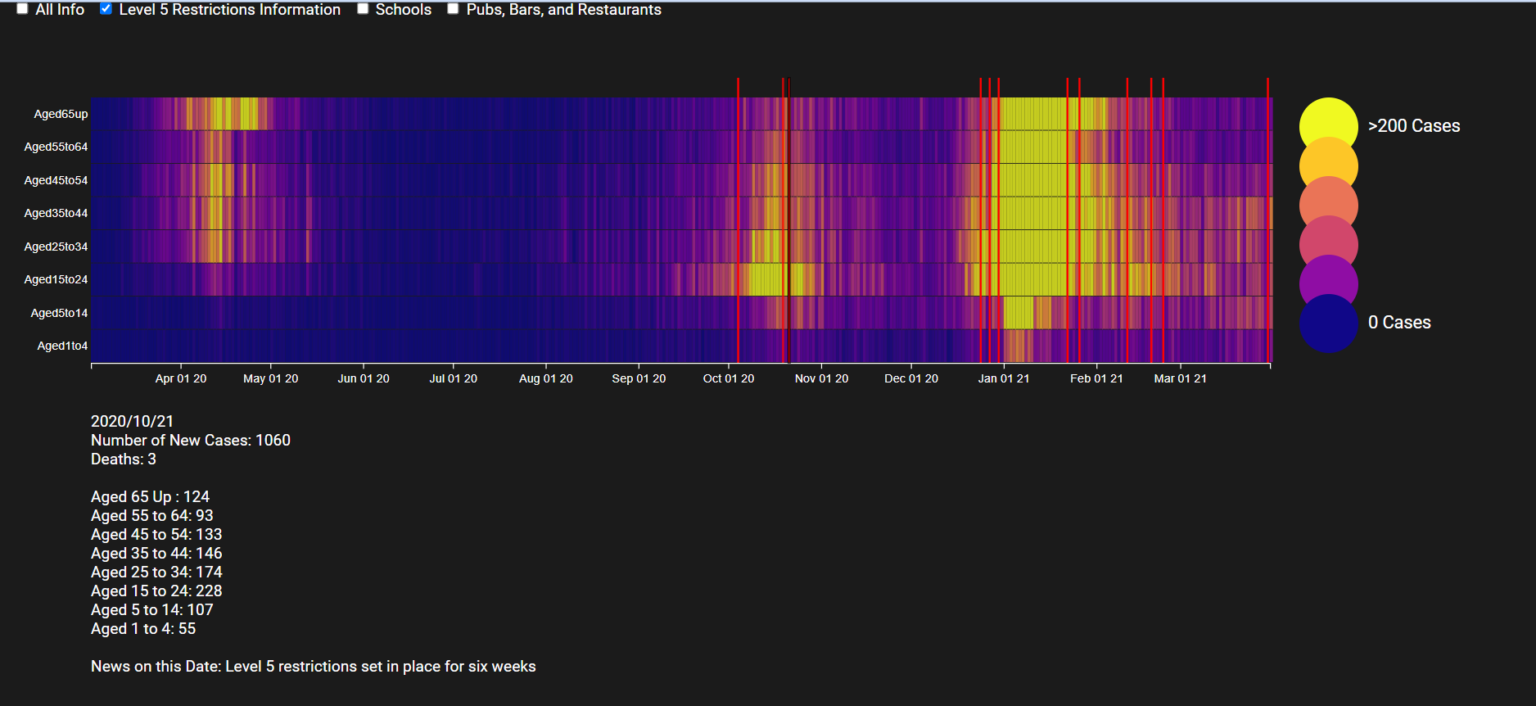
Task: Click the bright yellow block in Aged5to14 row
Action: [x=1018, y=313]
